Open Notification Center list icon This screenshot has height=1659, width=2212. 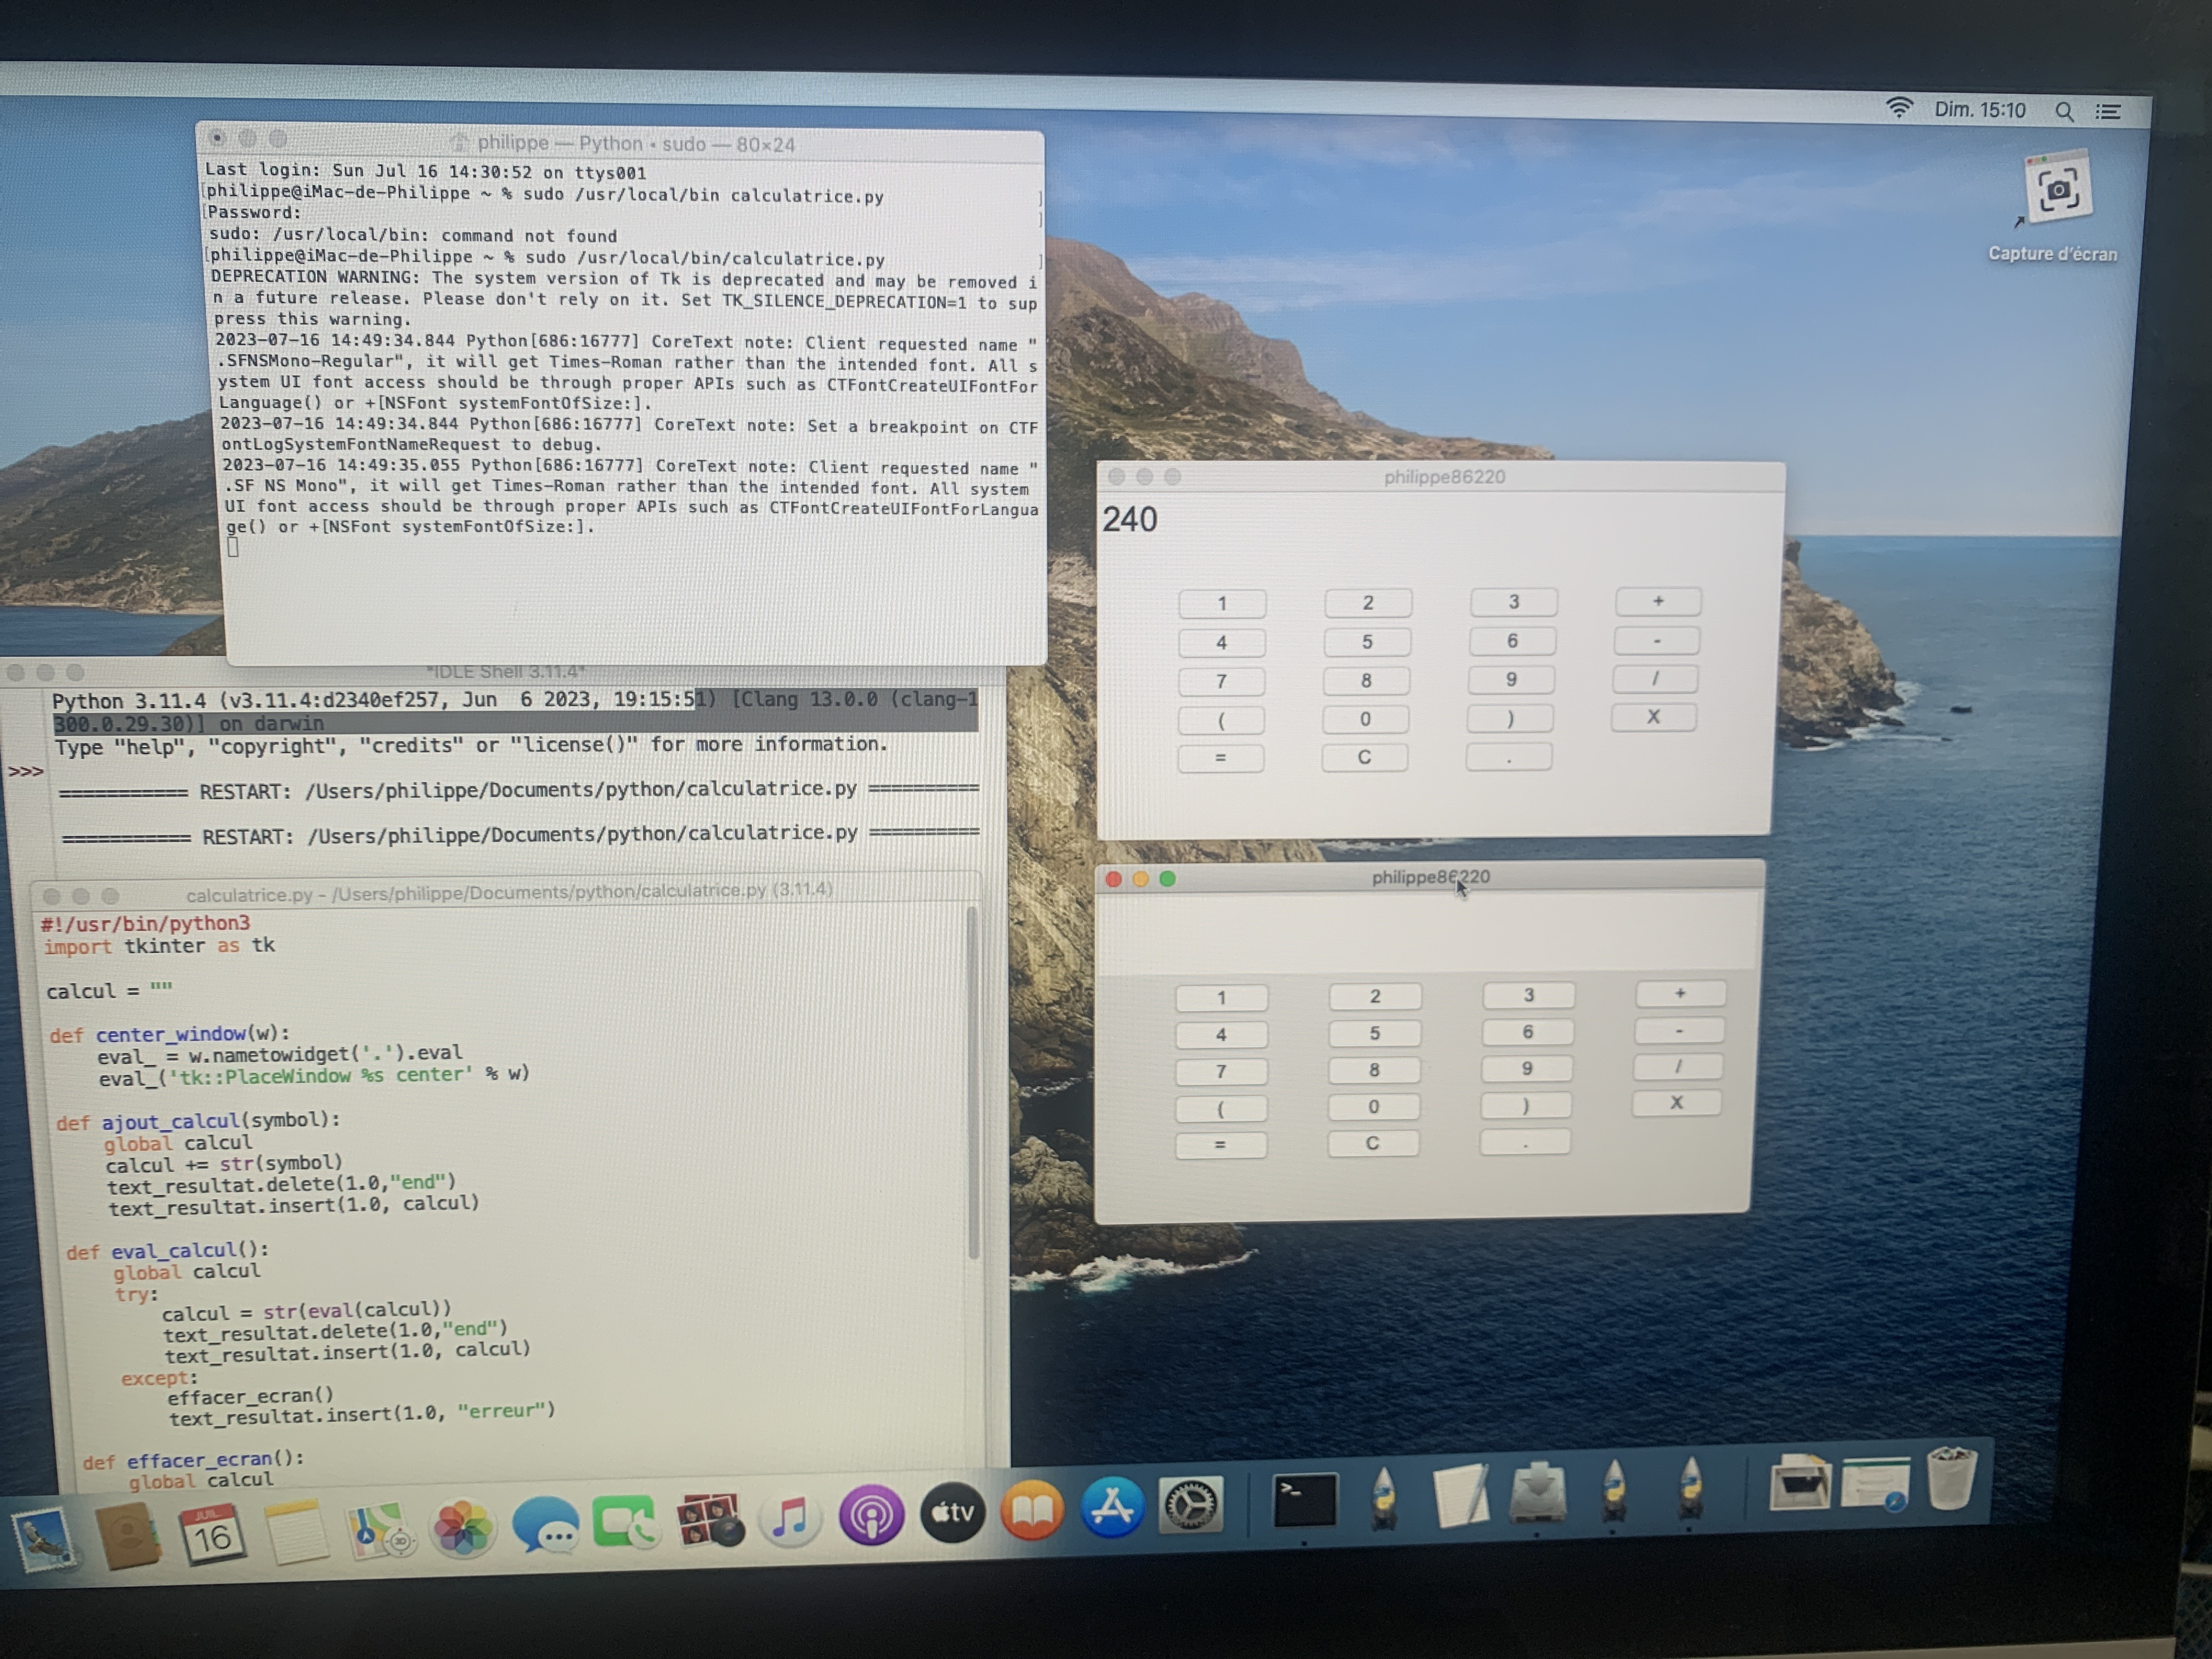point(2108,112)
